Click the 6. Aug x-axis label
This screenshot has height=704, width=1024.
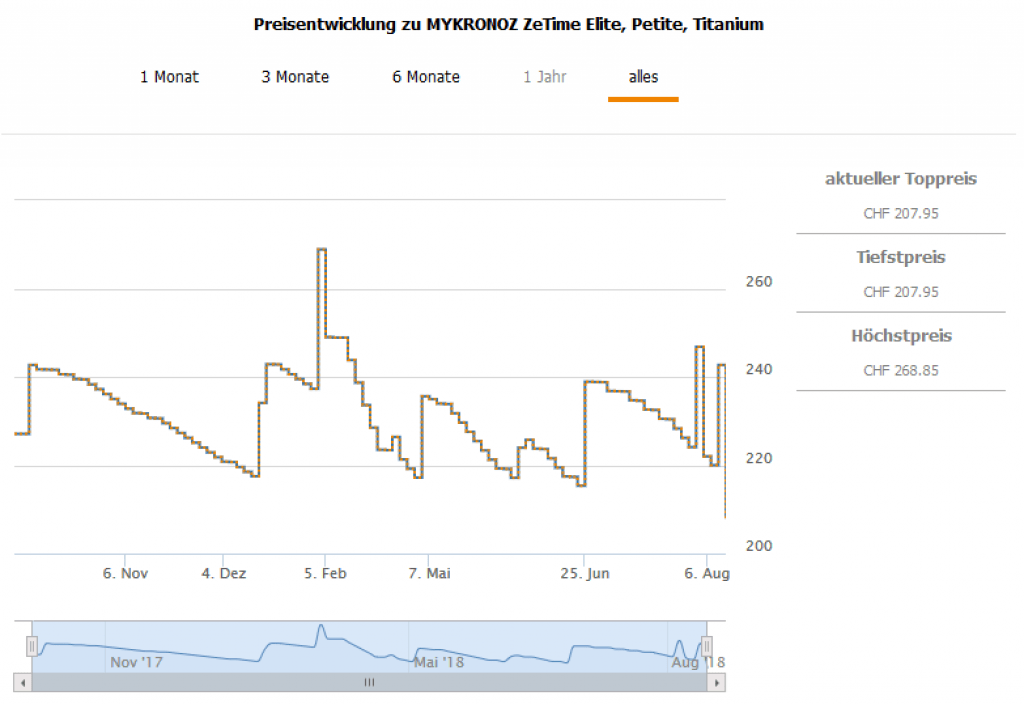click(x=707, y=573)
